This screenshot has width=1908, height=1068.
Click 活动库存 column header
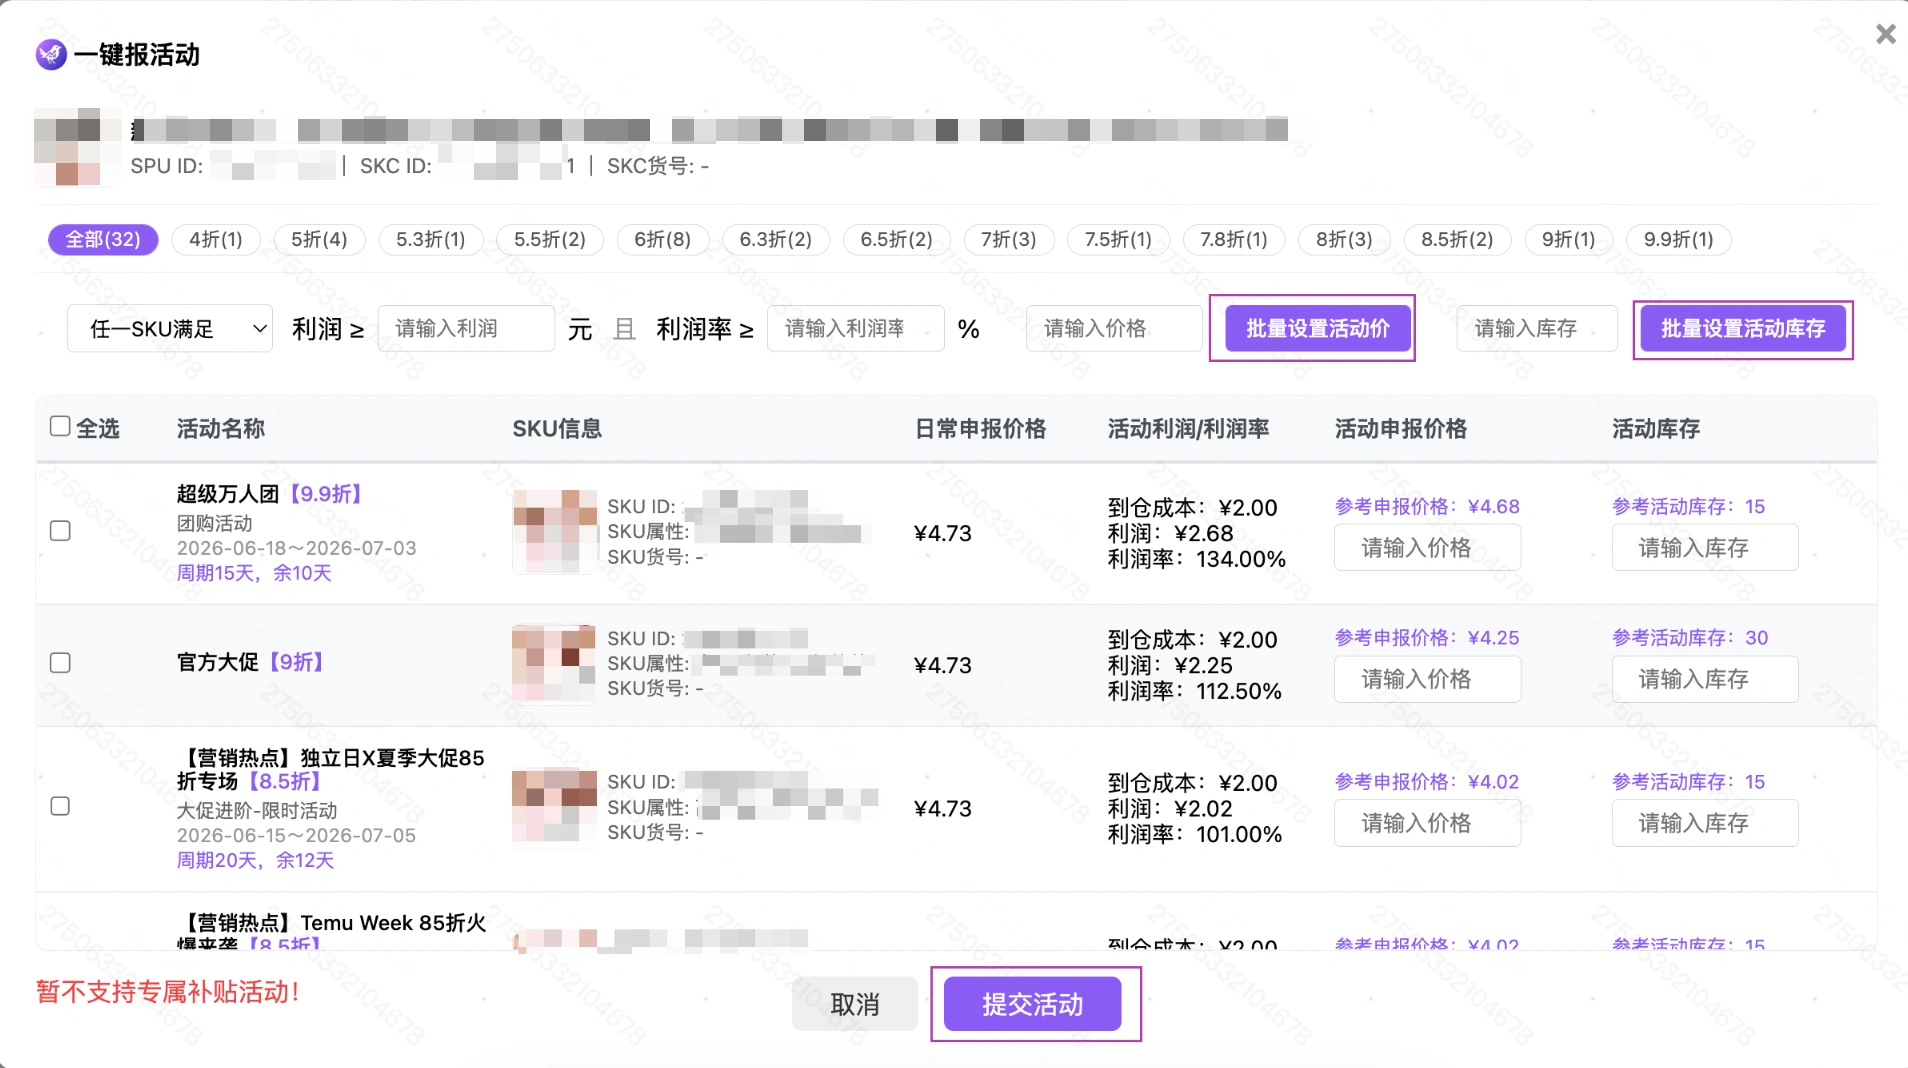(1656, 429)
